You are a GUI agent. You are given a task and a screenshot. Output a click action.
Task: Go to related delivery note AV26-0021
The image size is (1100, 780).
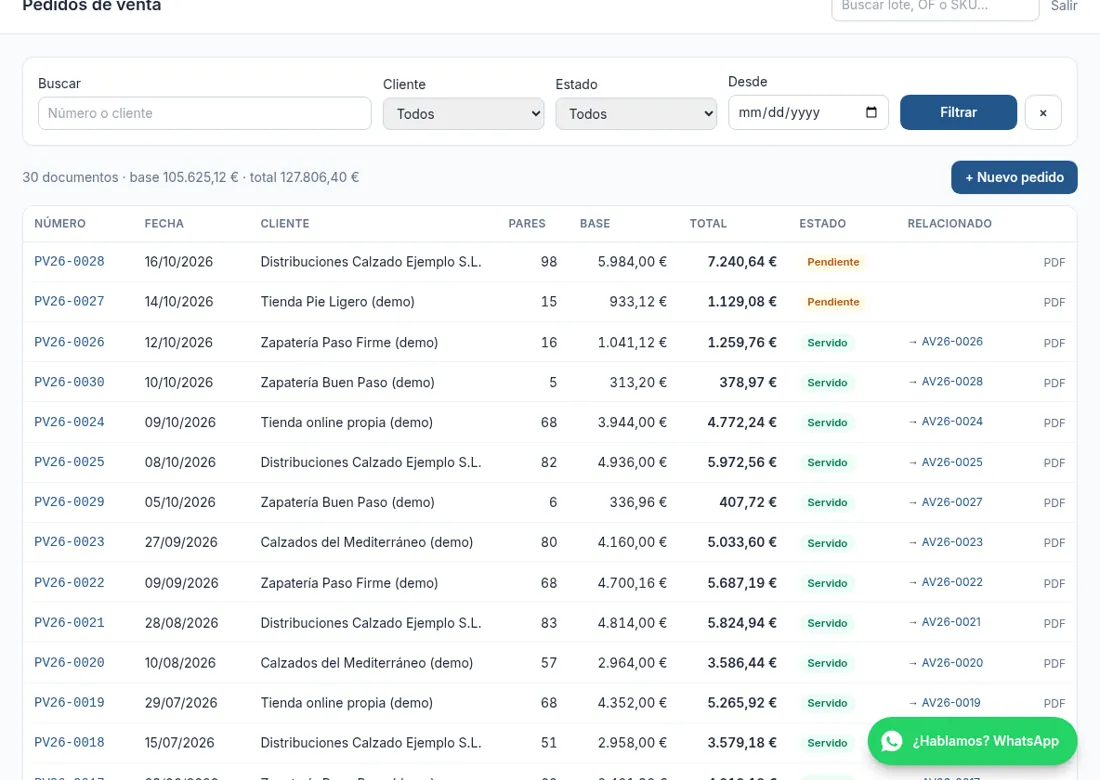[x=944, y=622]
